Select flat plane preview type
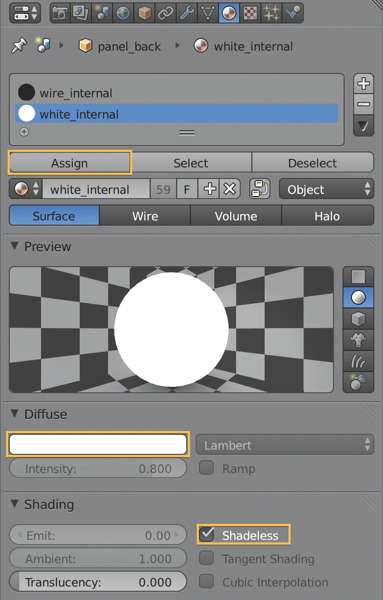Image resolution: width=383 pixels, height=600 pixels. click(358, 276)
